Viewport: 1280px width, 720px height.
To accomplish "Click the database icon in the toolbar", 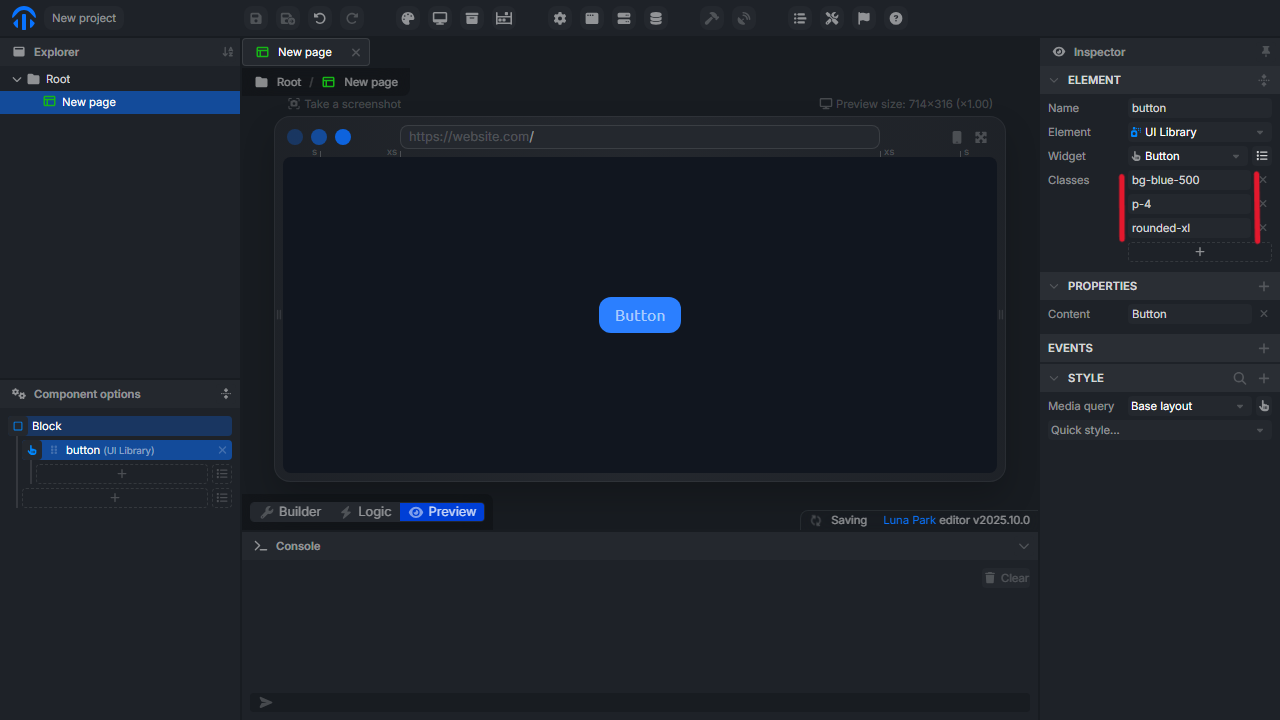I will 656,18.
